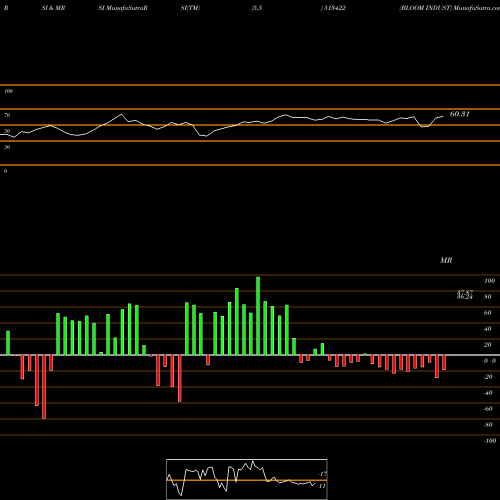The image size is (500, 500).
Task: Click the overlapping 36.24 value near MR axis
Action: pyautogui.click(x=465, y=297)
